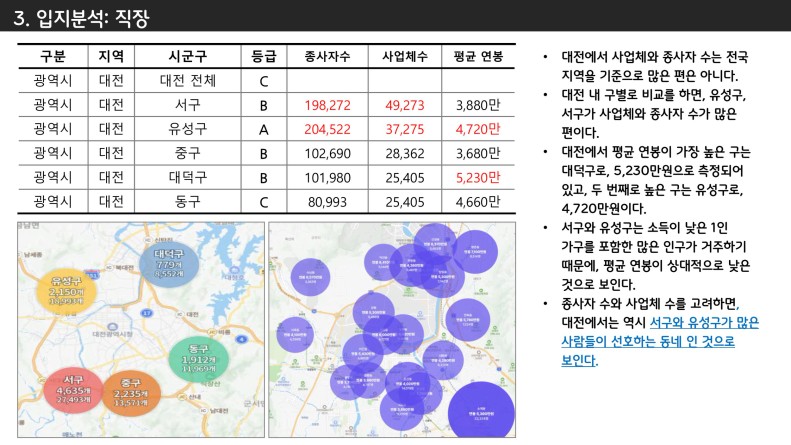
Task: Click grade A in the 유성구 row
Action: pyautogui.click(x=264, y=129)
